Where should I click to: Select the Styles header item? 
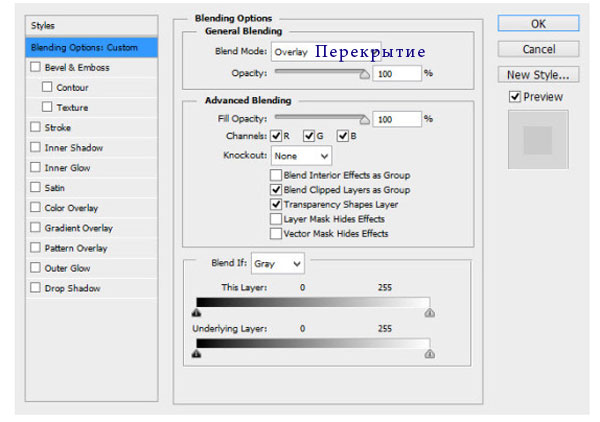pyautogui.click(x=91, y=26)
